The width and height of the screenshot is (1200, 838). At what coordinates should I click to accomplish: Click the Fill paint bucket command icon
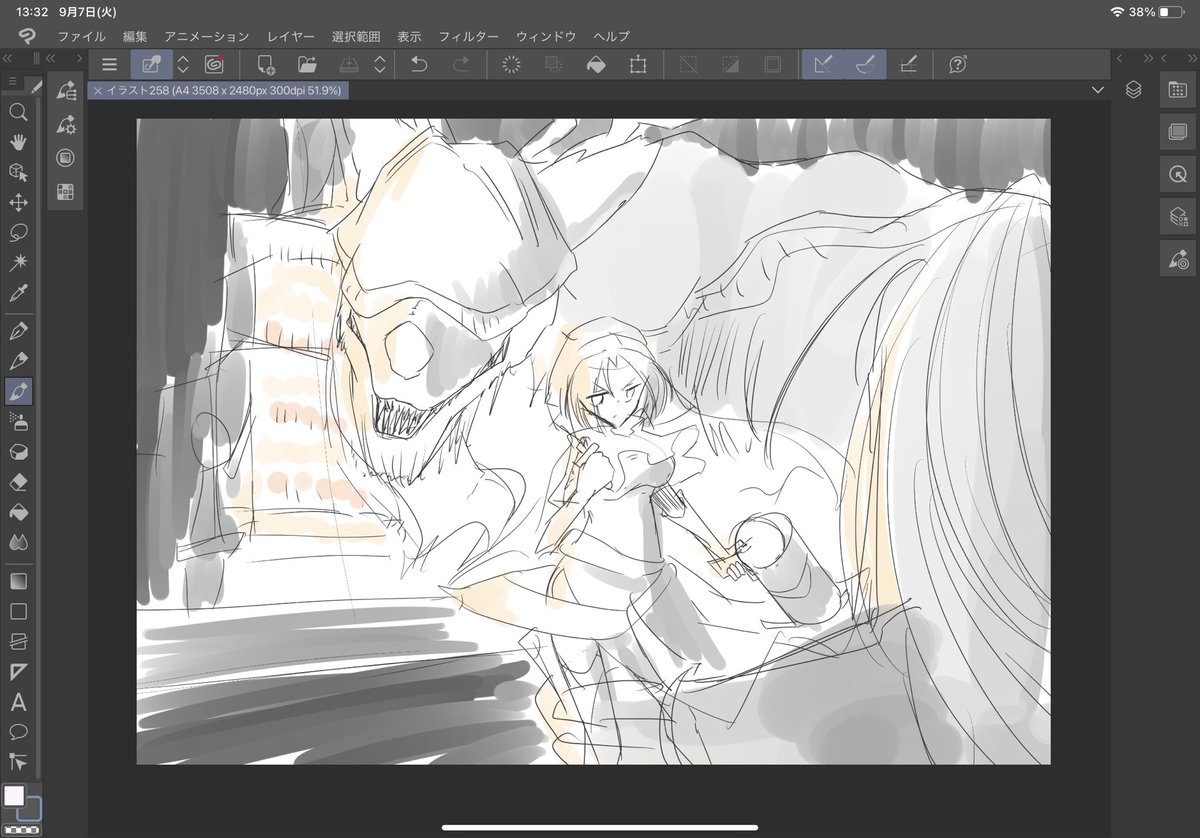(x=595, y=64)
